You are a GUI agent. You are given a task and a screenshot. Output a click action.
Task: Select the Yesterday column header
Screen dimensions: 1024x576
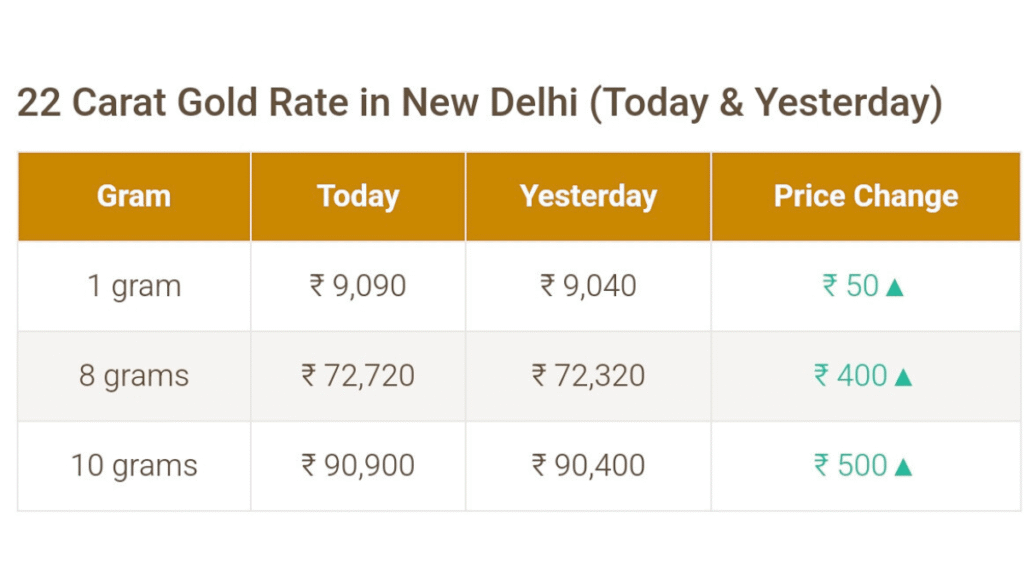pos(588,196)
